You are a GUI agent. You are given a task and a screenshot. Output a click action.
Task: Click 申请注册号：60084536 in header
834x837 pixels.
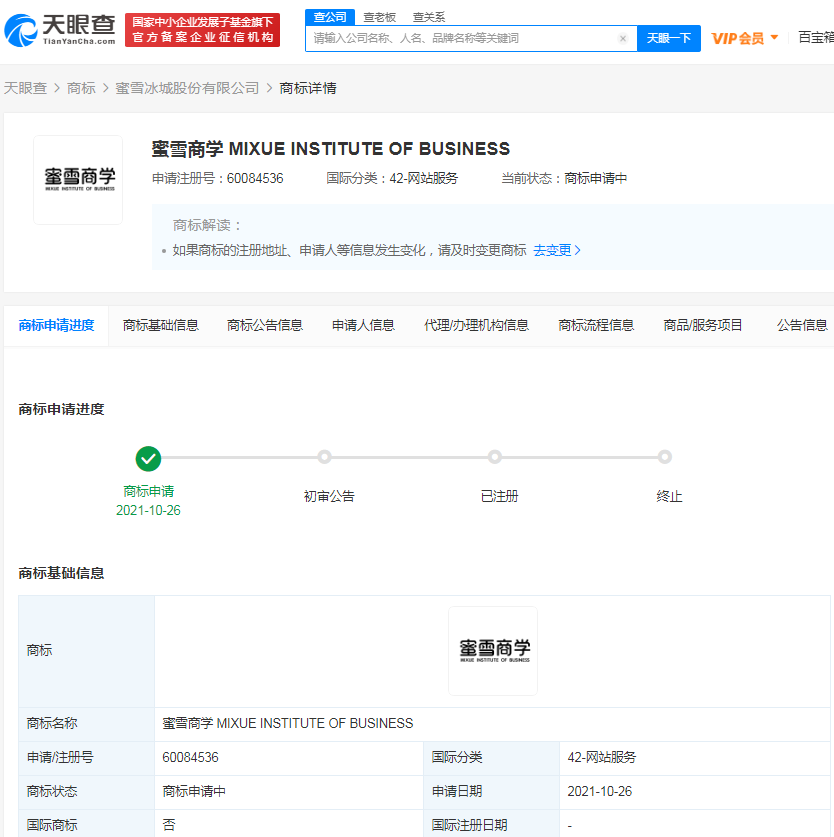click(217, 178)
